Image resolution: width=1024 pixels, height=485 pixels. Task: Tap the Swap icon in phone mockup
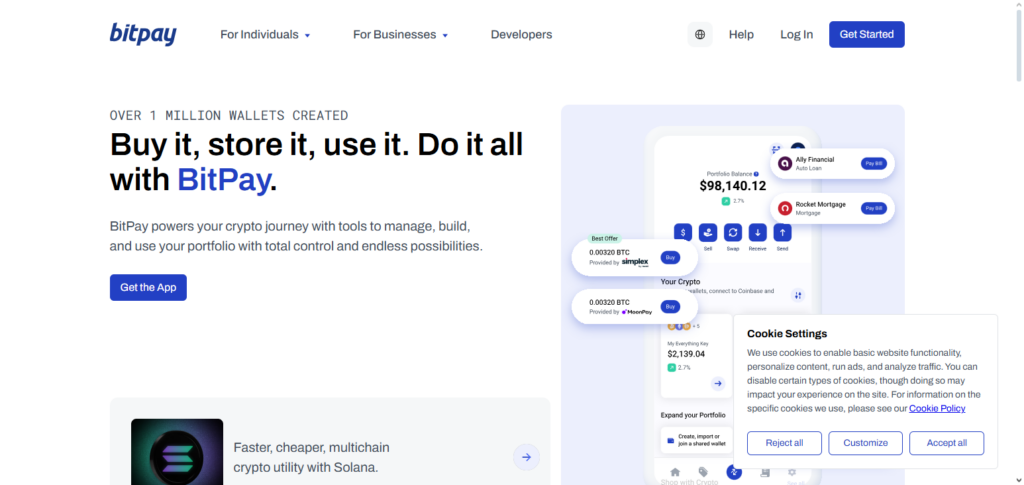pos(733,232)
